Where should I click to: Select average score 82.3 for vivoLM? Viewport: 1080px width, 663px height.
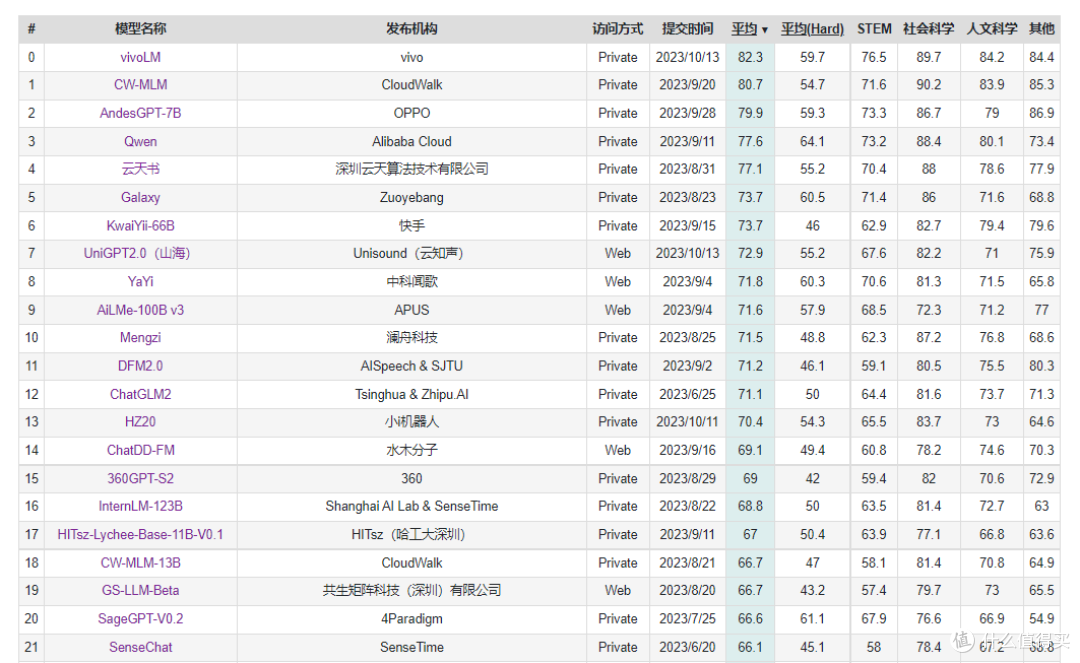750,57
